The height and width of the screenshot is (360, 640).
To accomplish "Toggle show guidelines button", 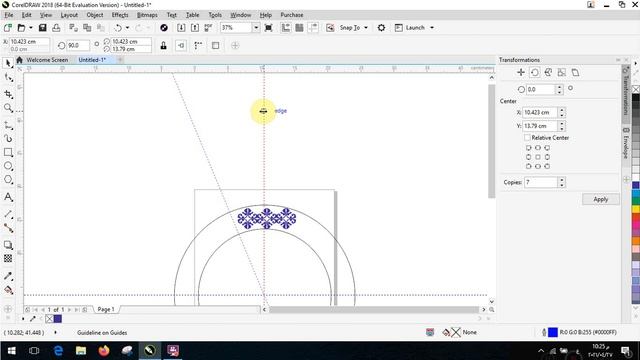I will tap(313, 28).
